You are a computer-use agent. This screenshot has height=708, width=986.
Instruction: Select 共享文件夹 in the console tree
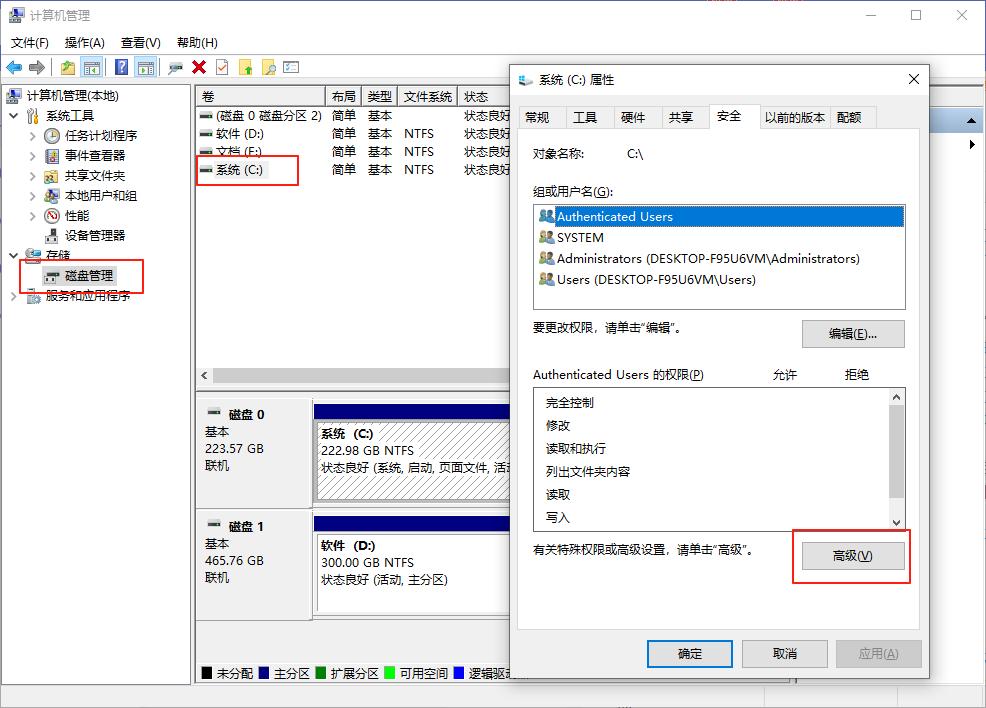pyautogui.click(x=95, y=176)
